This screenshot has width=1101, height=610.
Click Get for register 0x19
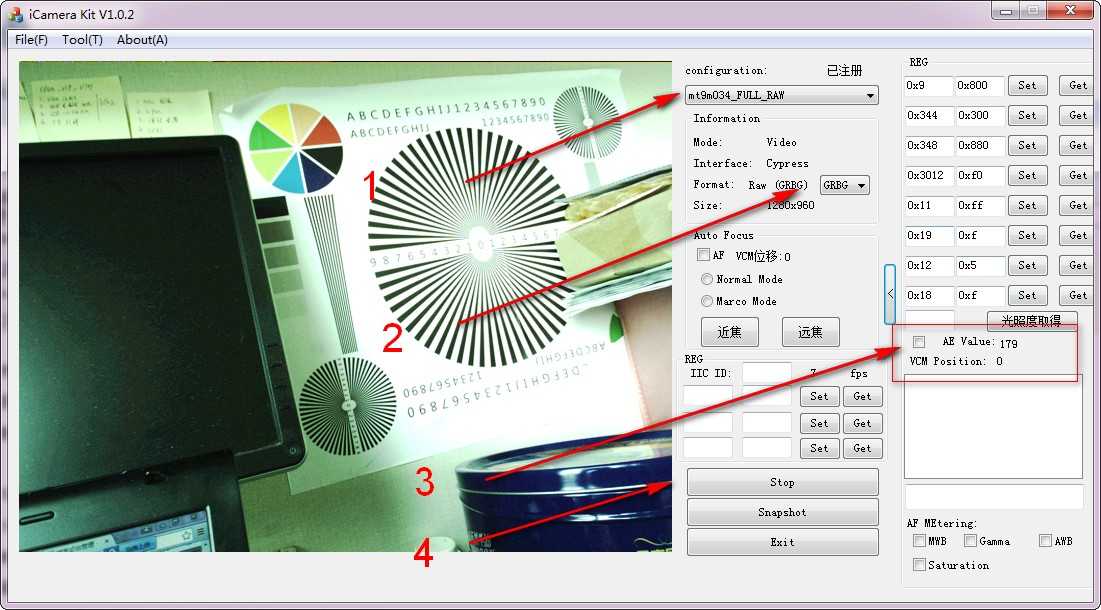(x=1078, y=235)
